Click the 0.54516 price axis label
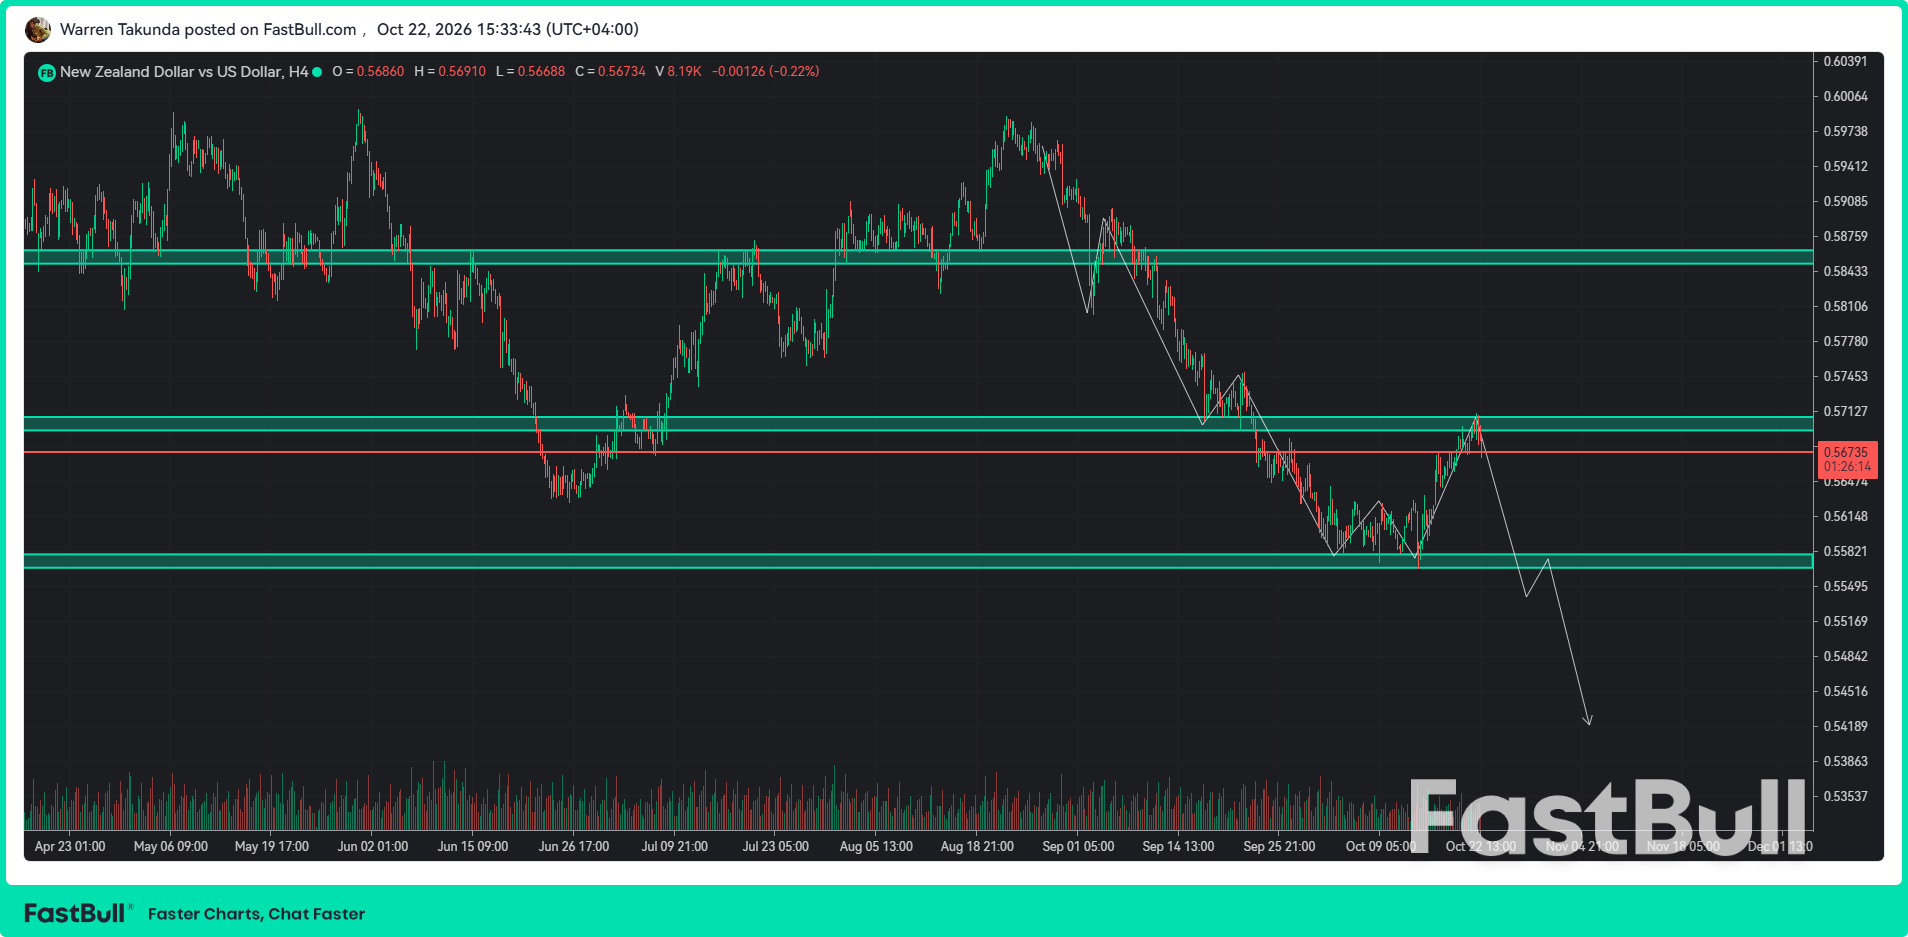 point(1845,691)
